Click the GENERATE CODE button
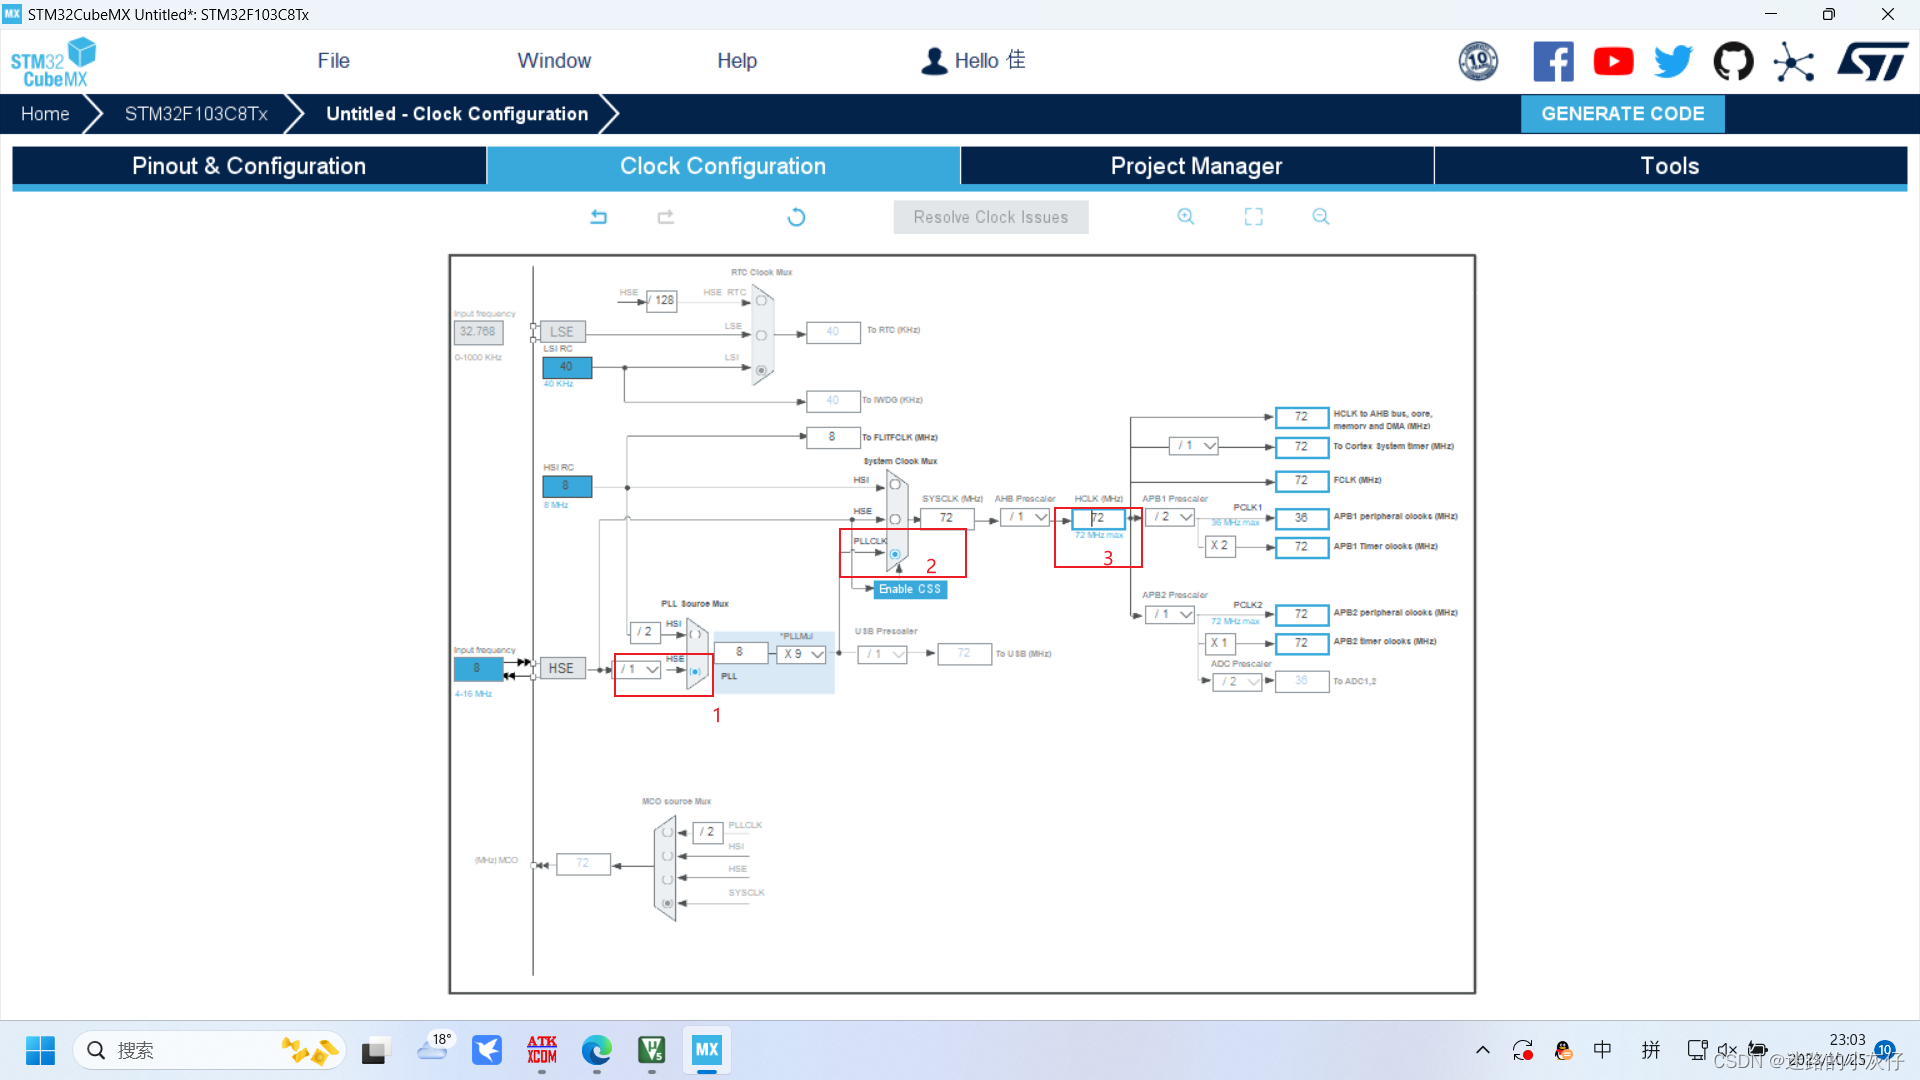This screenshot has width=1920, height=1080. (x=1623, y=113)
